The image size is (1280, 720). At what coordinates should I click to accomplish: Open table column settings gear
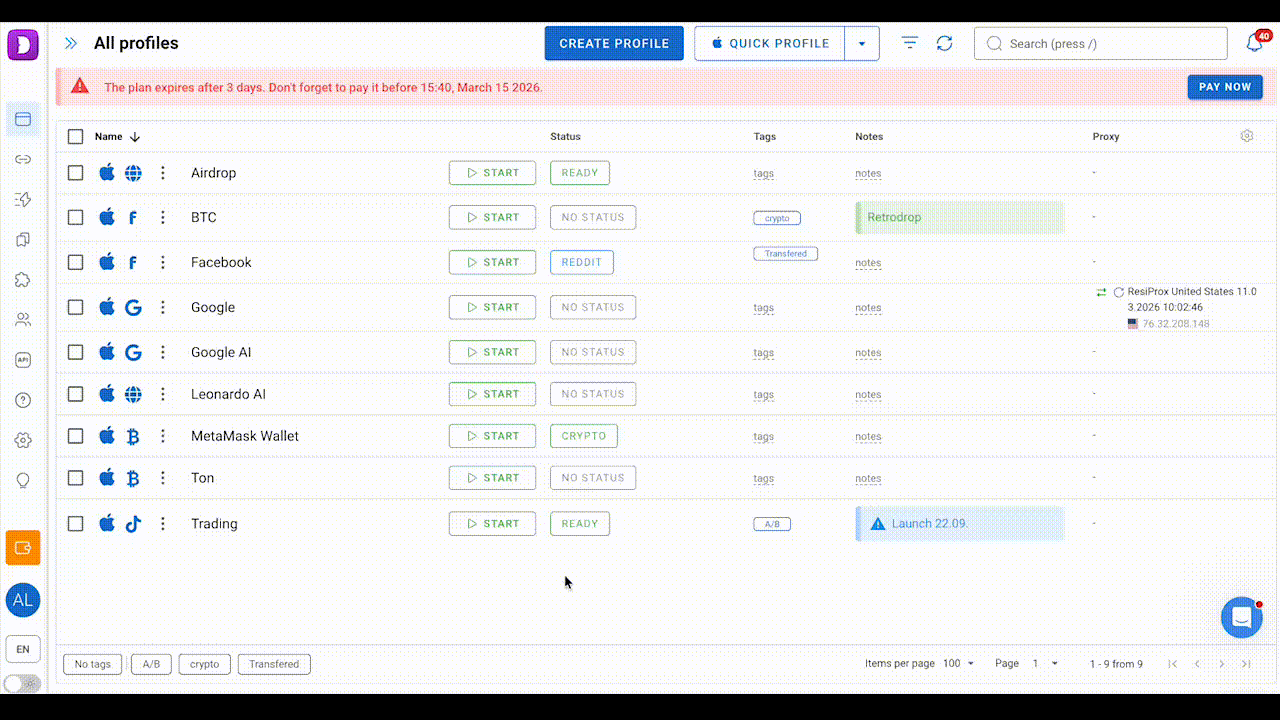point(1246,136)
